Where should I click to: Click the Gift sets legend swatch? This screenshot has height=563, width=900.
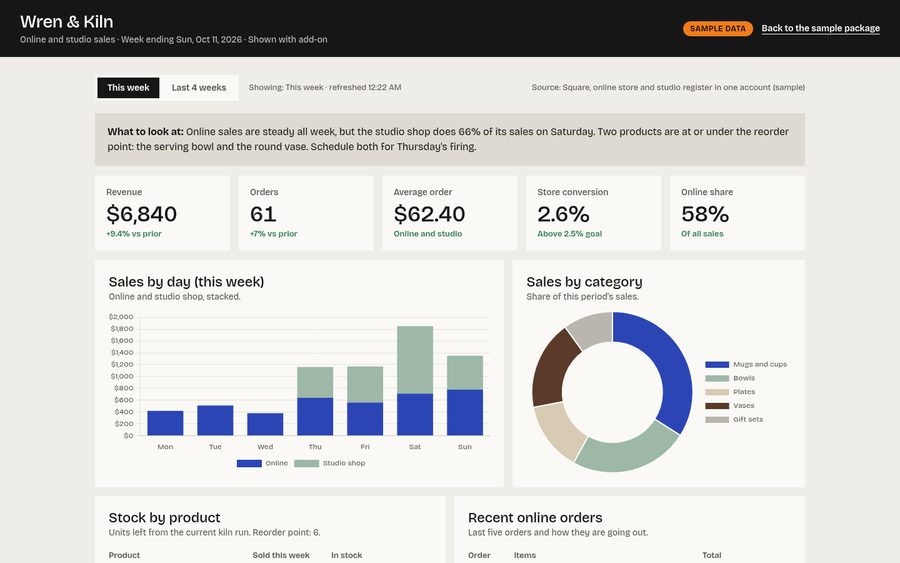point(717,420)
